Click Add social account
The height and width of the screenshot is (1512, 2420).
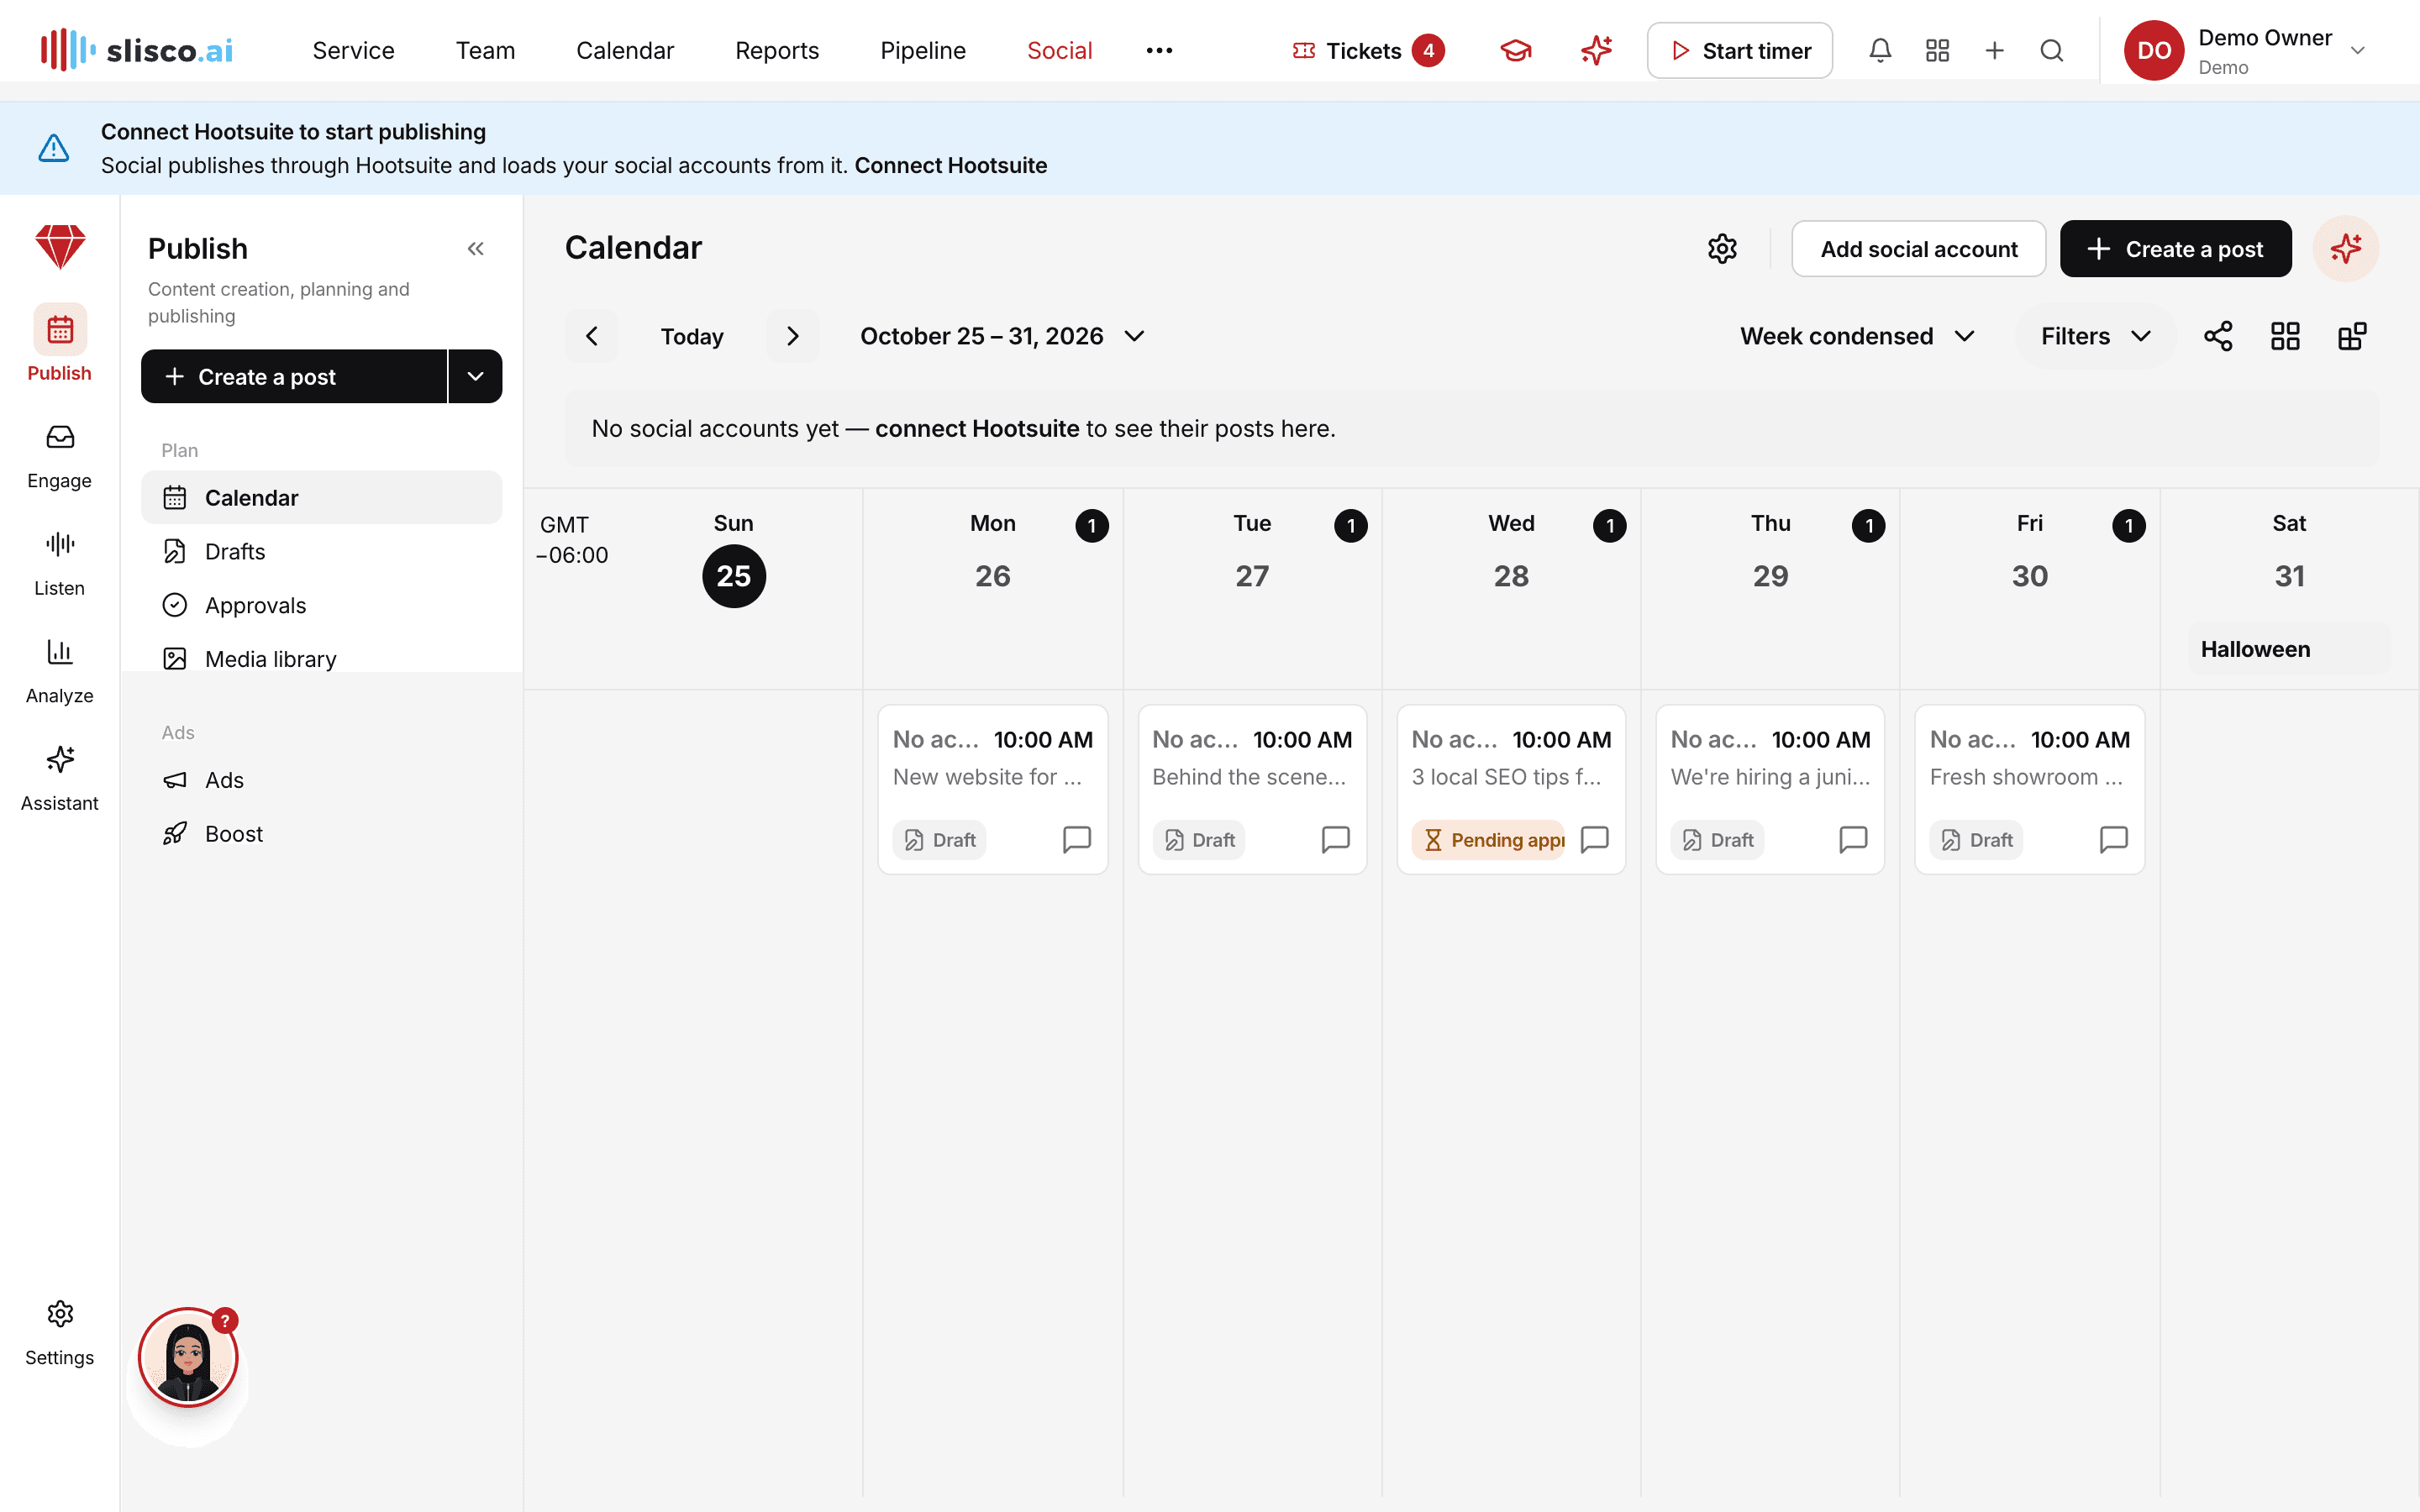[x=1918, y=249]
